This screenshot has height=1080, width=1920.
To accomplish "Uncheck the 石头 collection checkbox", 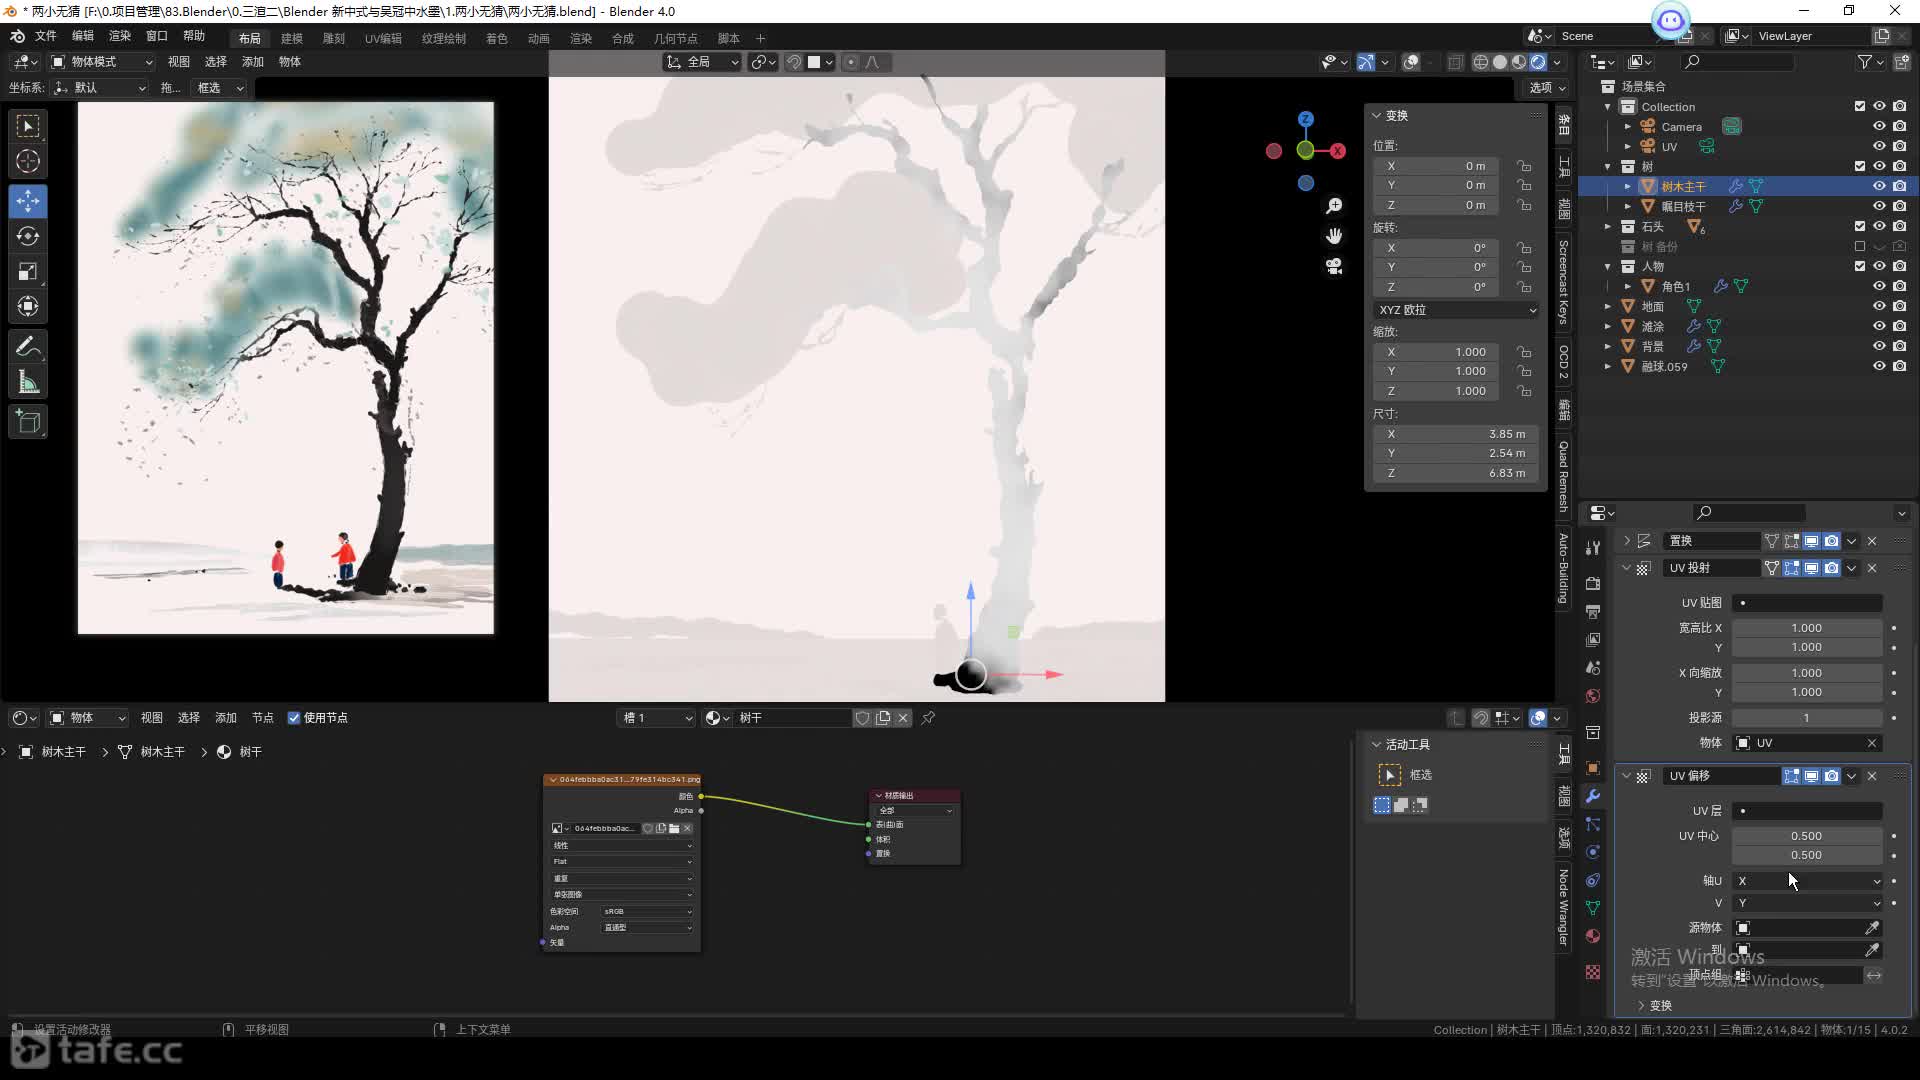I will coord(1860,226).
